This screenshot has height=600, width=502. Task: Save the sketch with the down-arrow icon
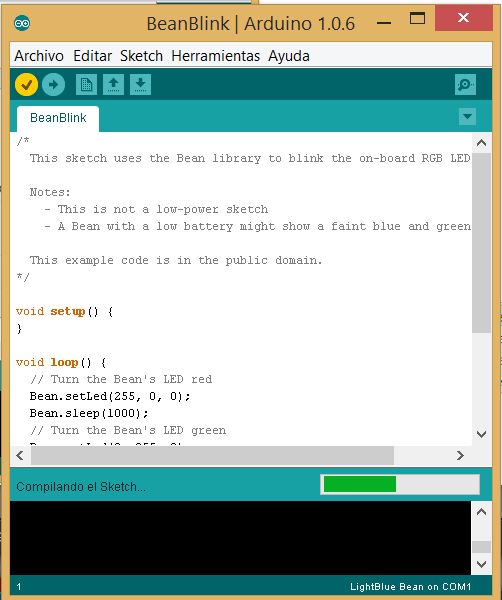[x=140, y=84]
